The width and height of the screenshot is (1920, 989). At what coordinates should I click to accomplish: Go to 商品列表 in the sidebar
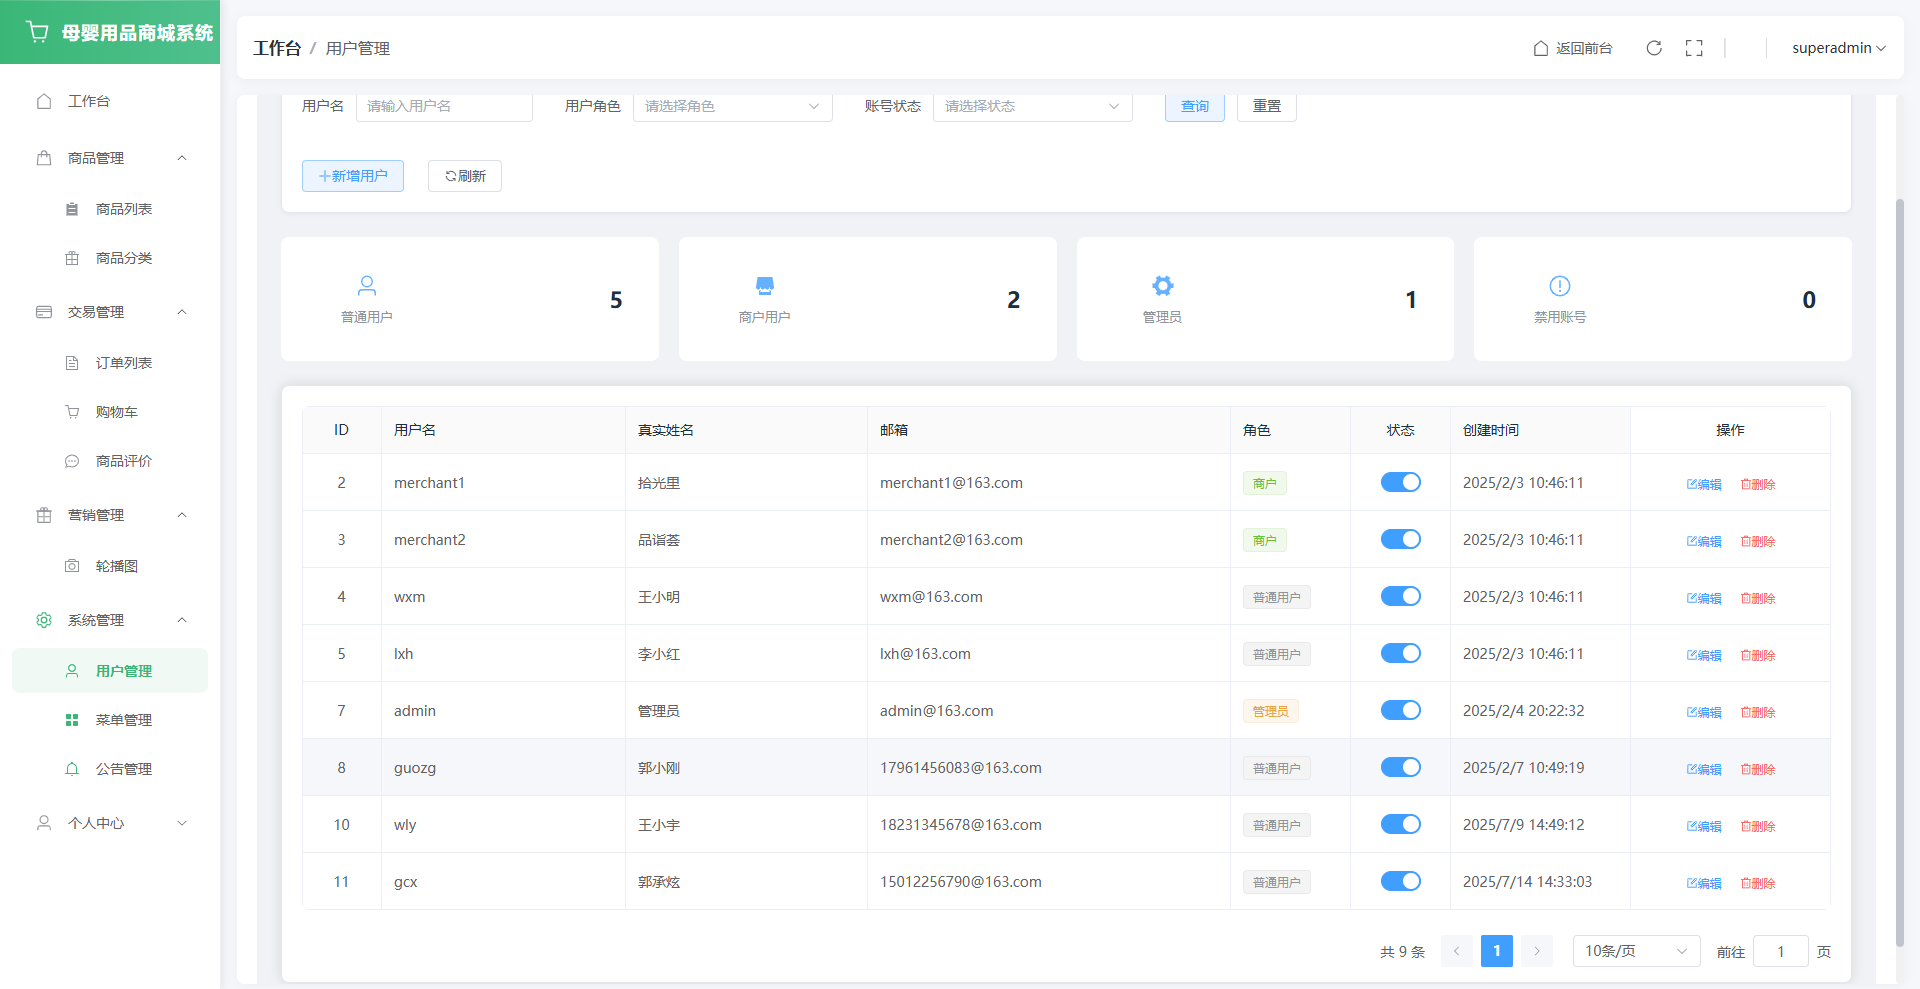coord(123,209)
